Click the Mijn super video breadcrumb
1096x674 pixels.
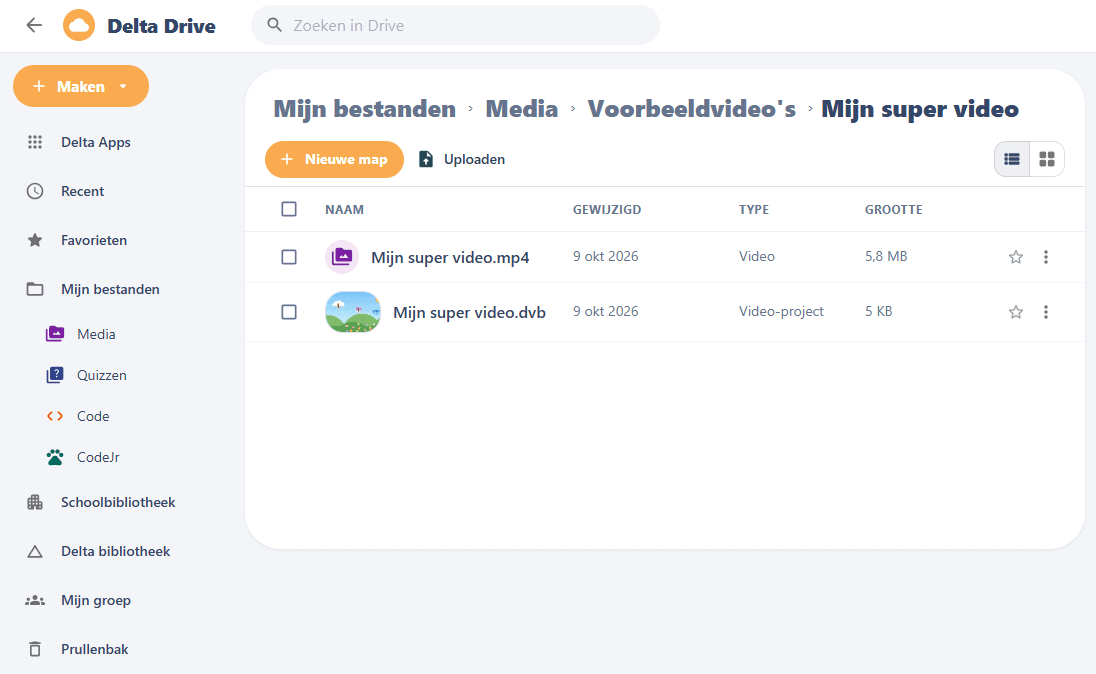pyautogui.click(x=920, y=109)
